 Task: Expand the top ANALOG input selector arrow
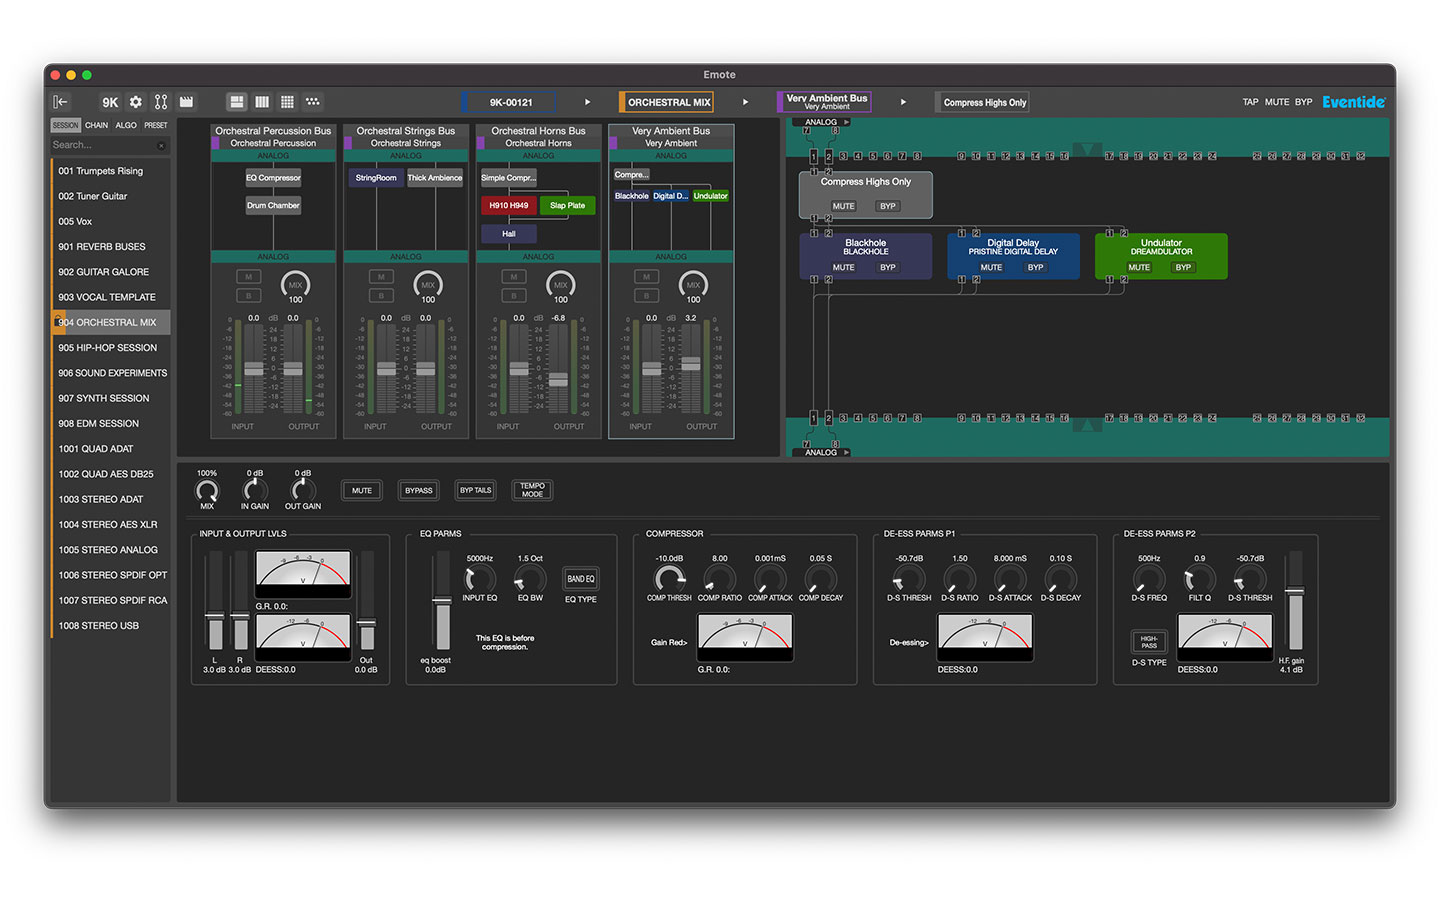pyautogui.click(x=847, y=122)
